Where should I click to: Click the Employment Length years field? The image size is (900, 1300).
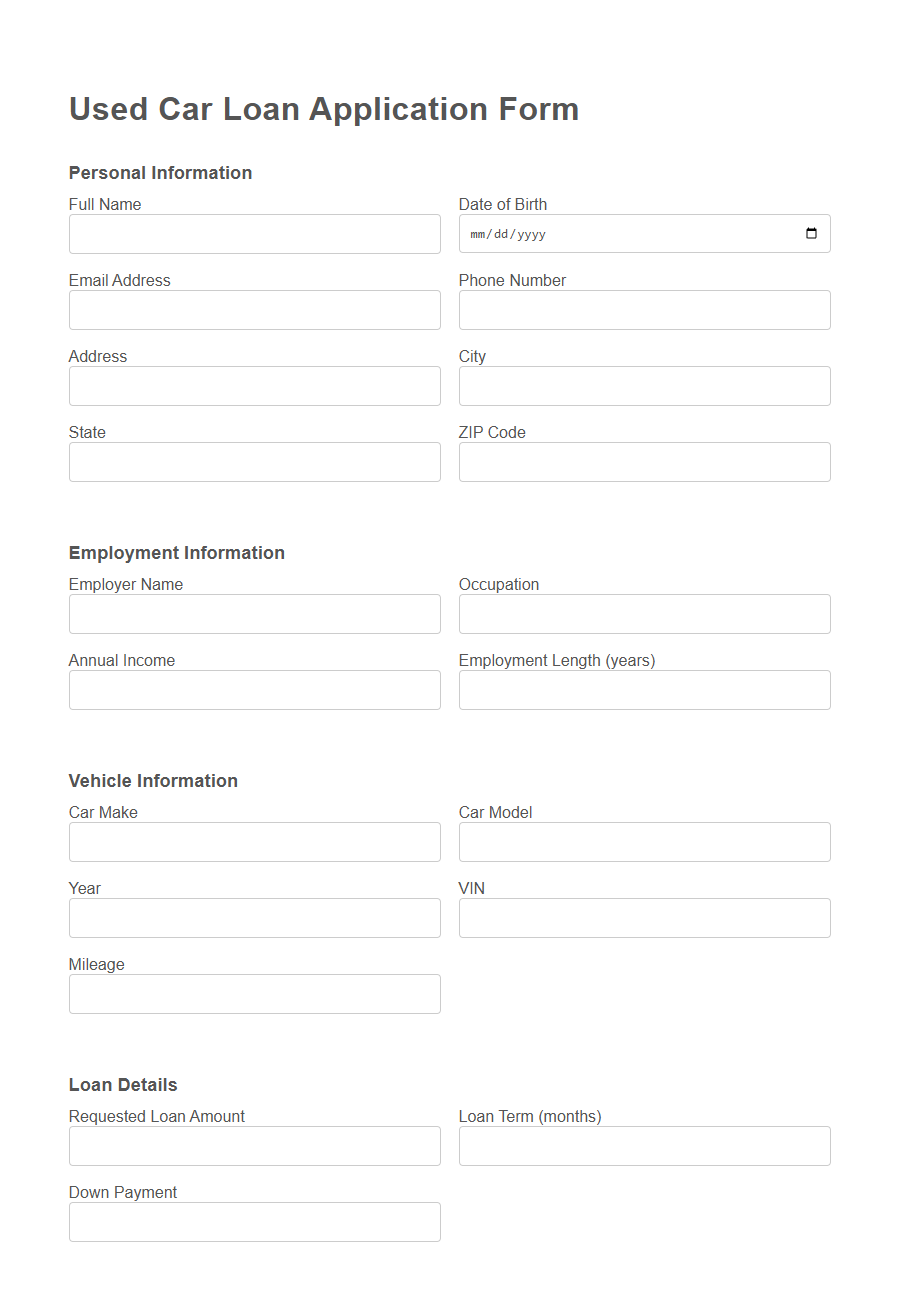coord(643,689)
